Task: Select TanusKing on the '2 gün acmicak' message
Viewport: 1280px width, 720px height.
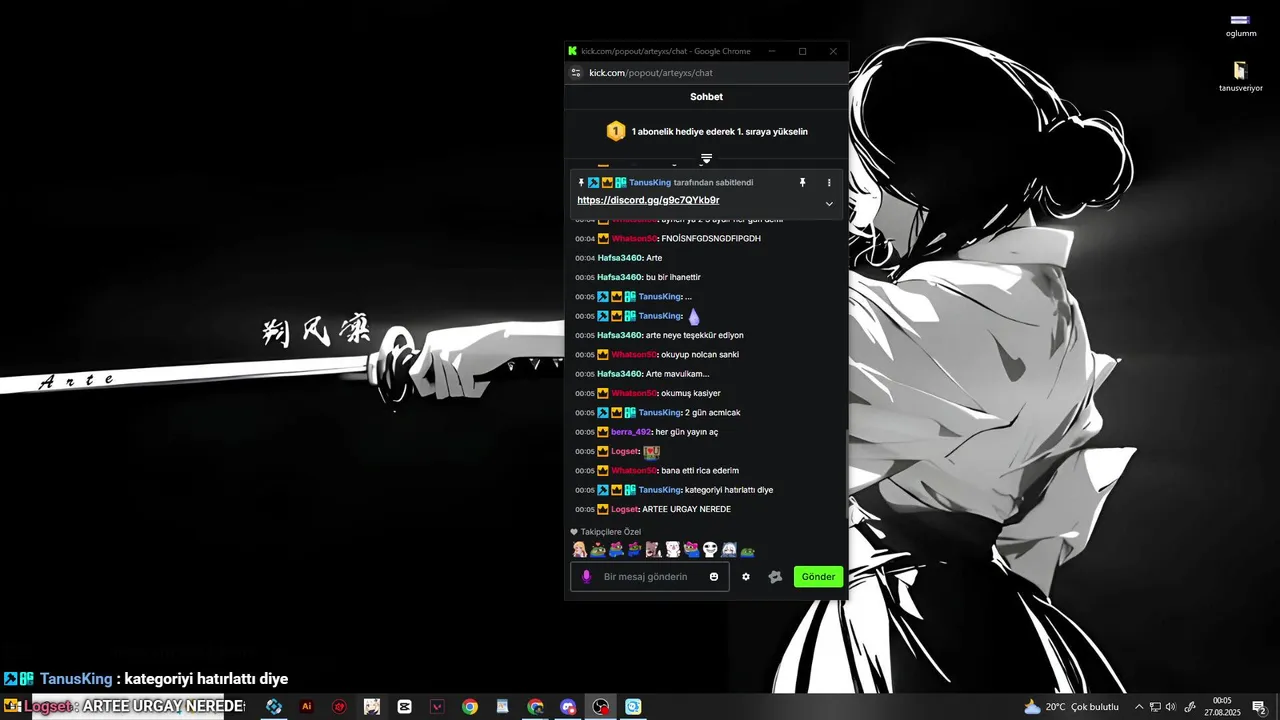Action: click(x=660, y=413)
